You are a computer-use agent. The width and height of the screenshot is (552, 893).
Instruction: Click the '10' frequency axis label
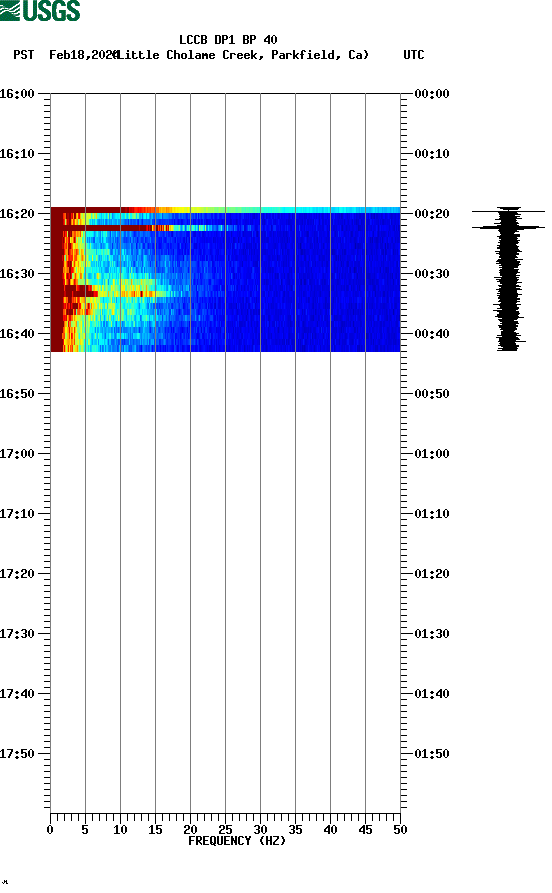pos(120,830)
